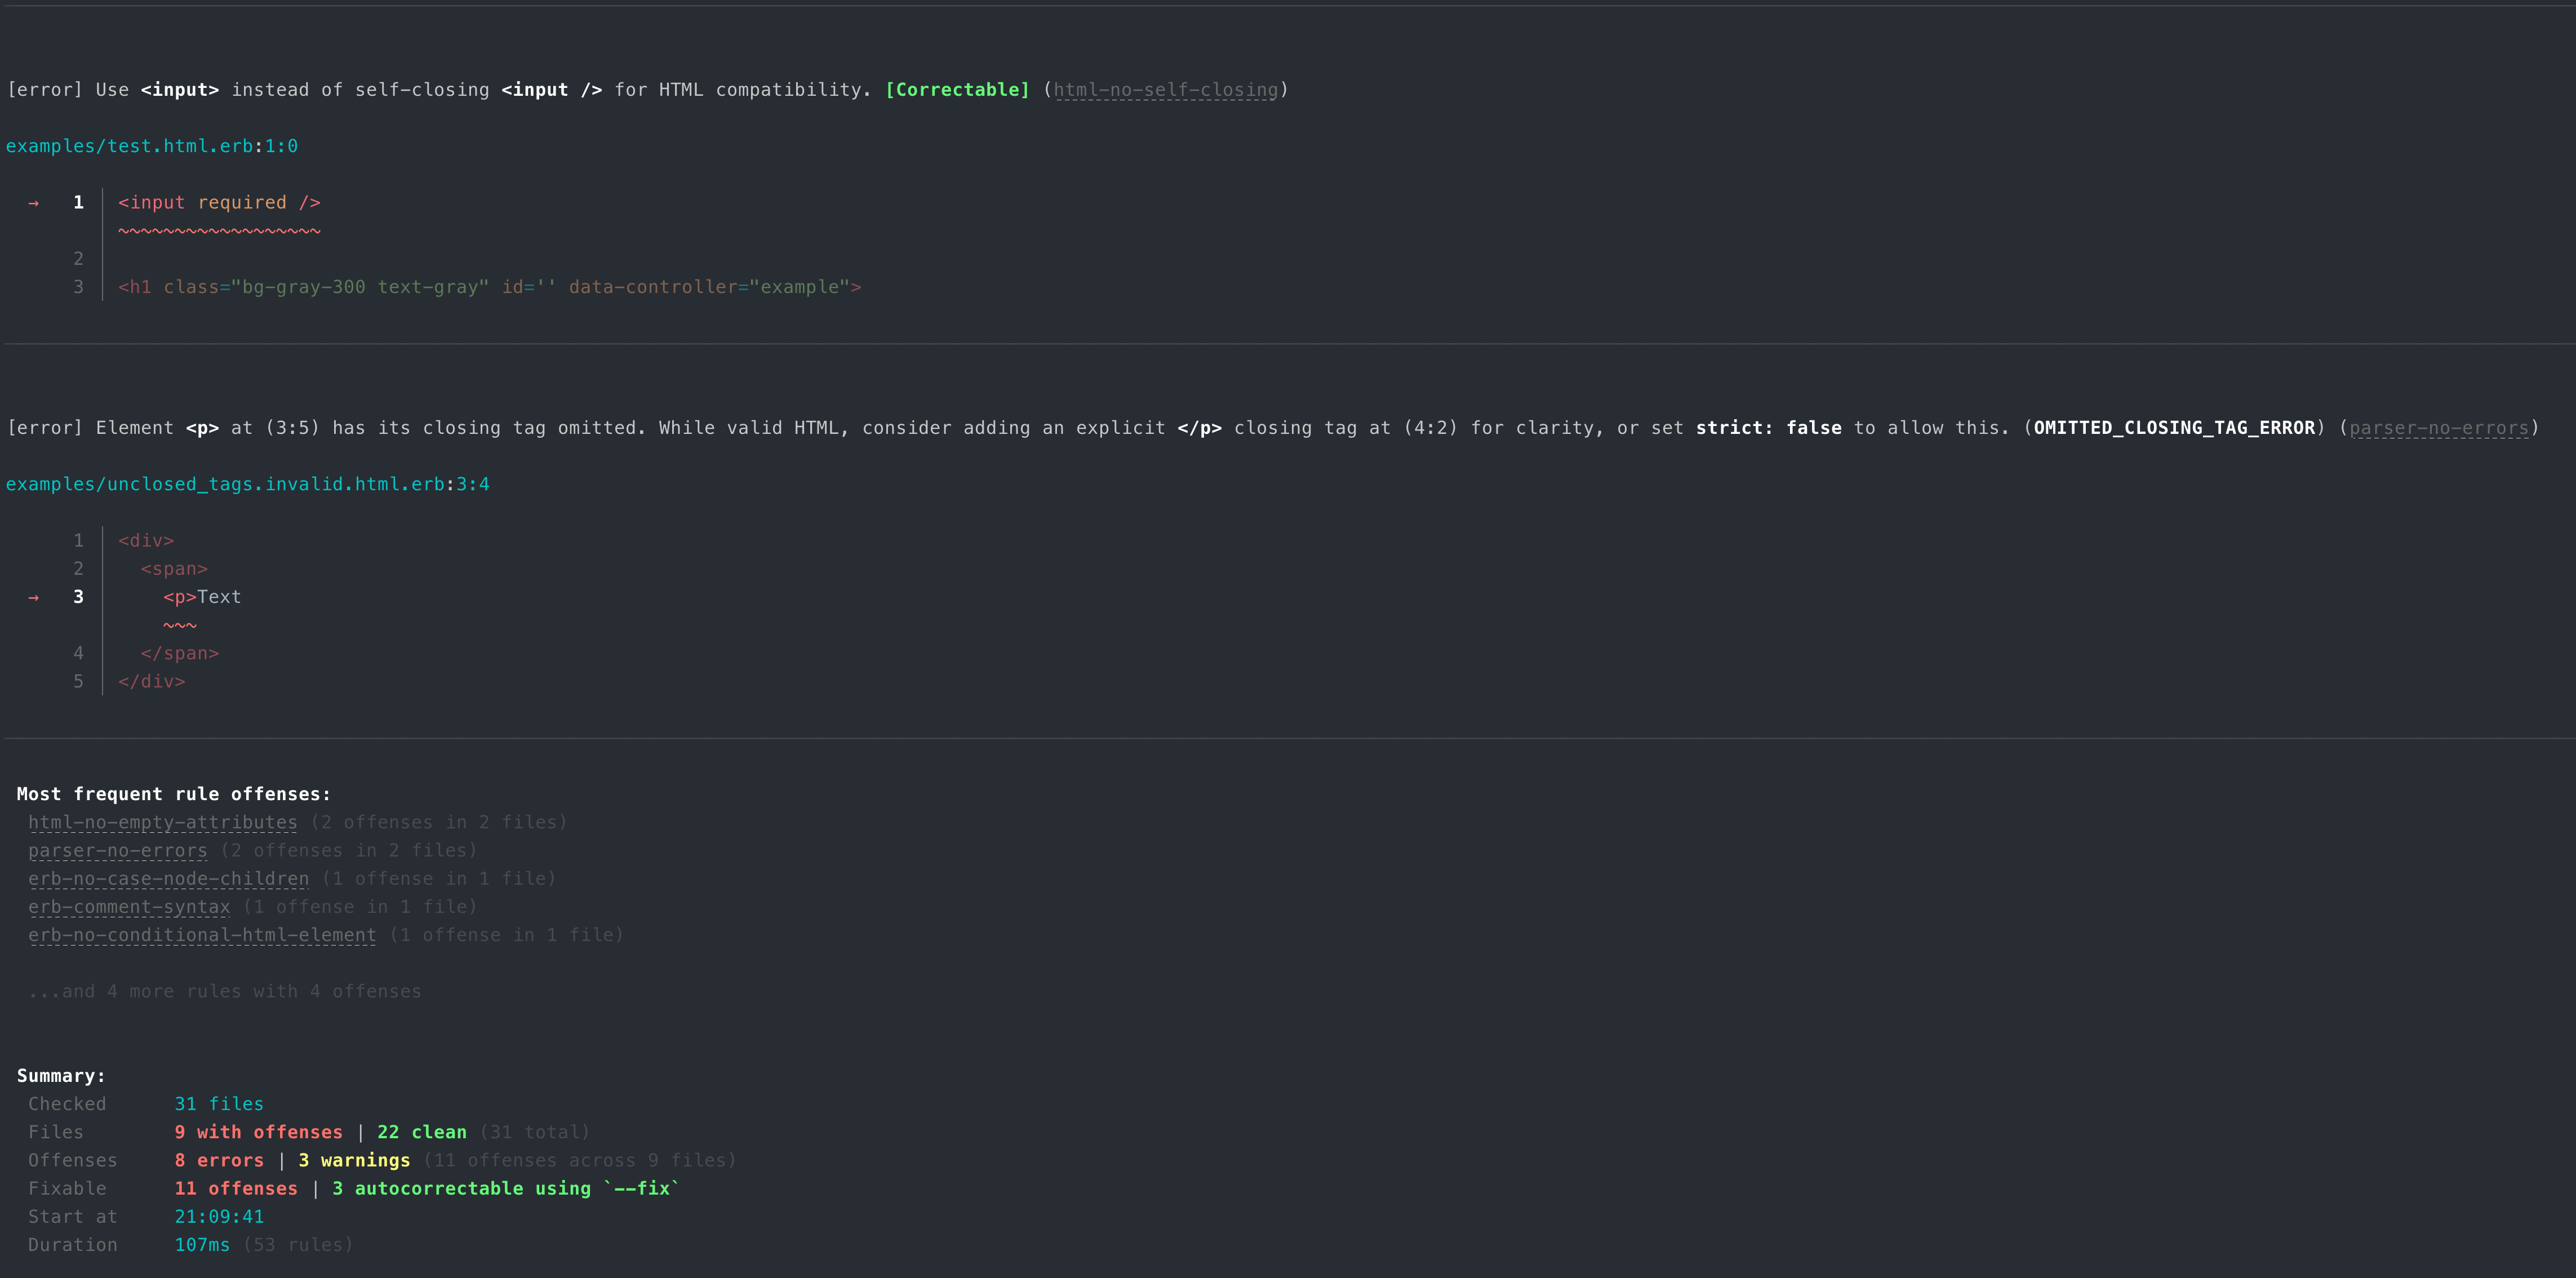2576x1278 pixels.
Task: Click the 'Most frequent rule offenses' heading
Action: pyautogui.click(x=173, y=793)
